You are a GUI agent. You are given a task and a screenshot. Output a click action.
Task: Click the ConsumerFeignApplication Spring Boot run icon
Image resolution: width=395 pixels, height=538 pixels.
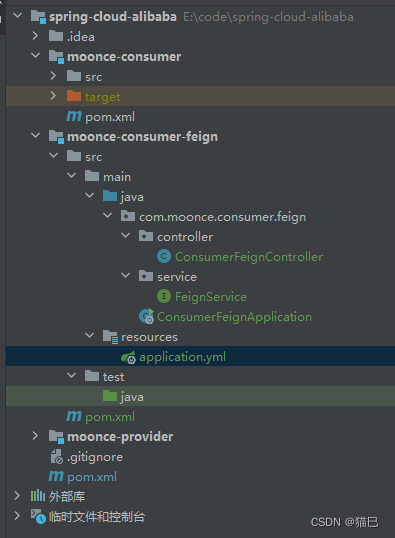(x=147, y=316)
